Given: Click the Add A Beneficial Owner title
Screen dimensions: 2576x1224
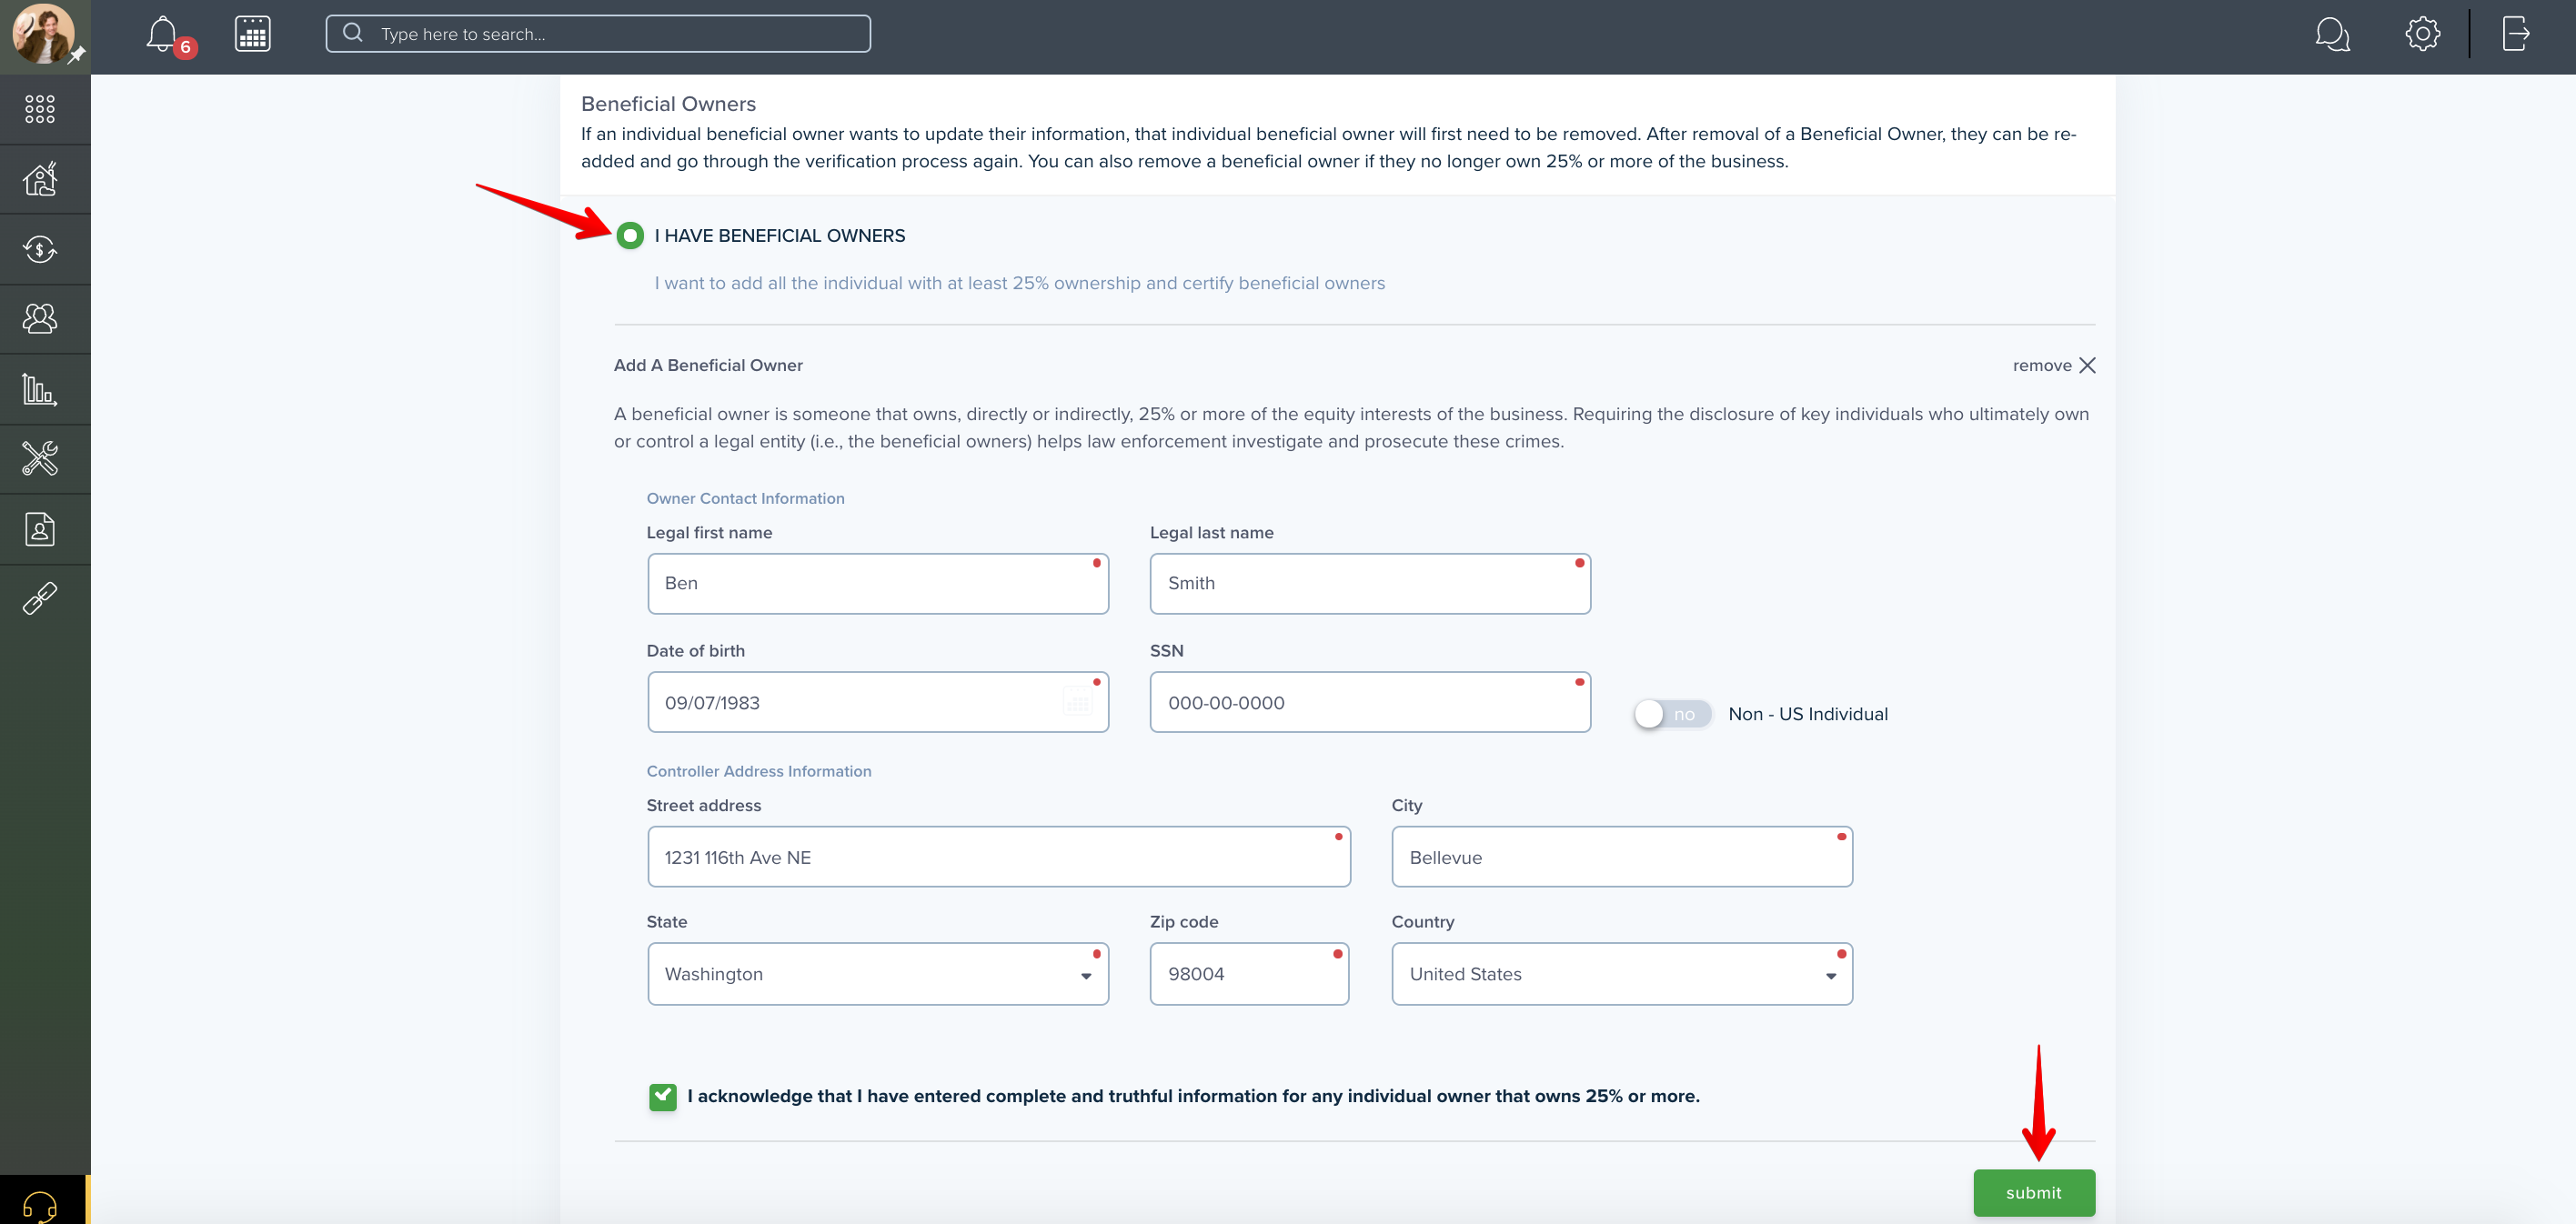Looking at the screenshot, I should coord(708,366).
